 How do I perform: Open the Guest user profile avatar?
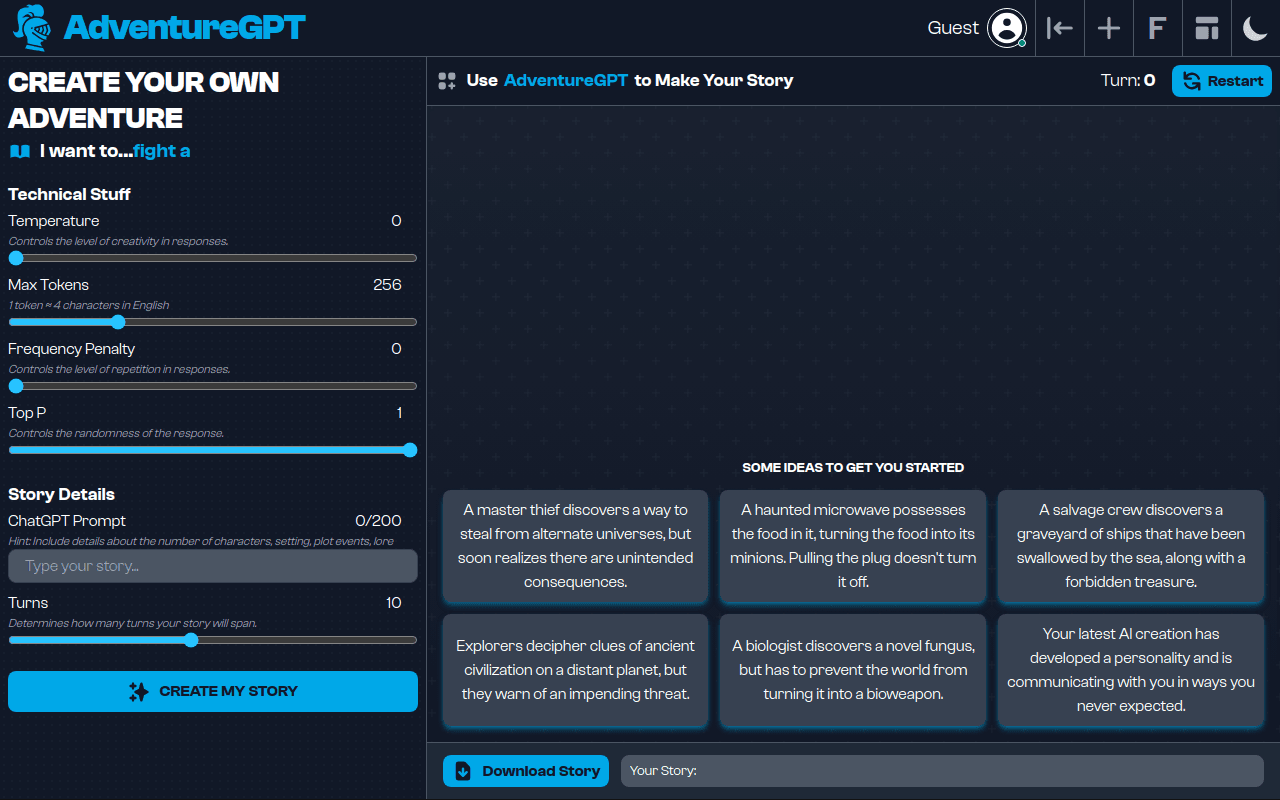click(x=1006, y=28)
